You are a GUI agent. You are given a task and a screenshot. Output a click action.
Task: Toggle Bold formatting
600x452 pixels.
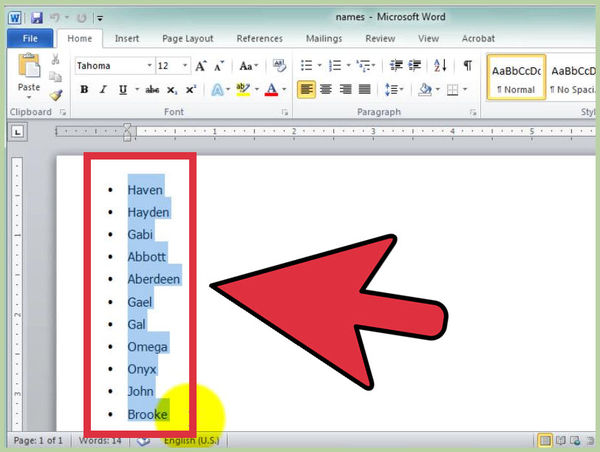pyautogui.click(x=84, y=90)
